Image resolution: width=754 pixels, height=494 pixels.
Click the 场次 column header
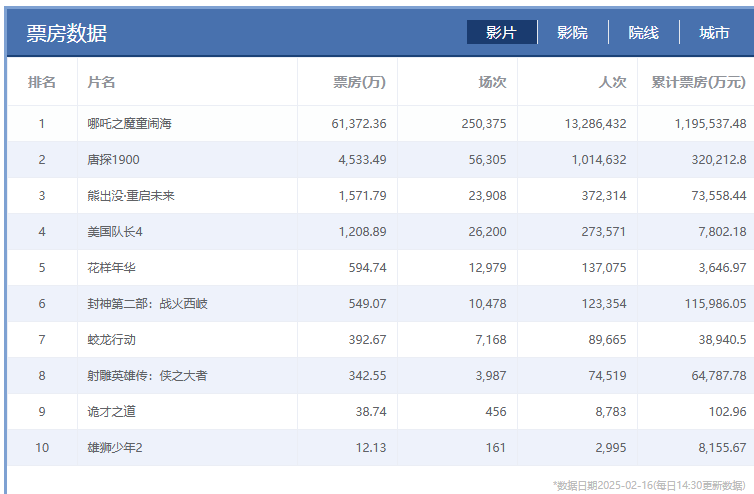[492, 82]
